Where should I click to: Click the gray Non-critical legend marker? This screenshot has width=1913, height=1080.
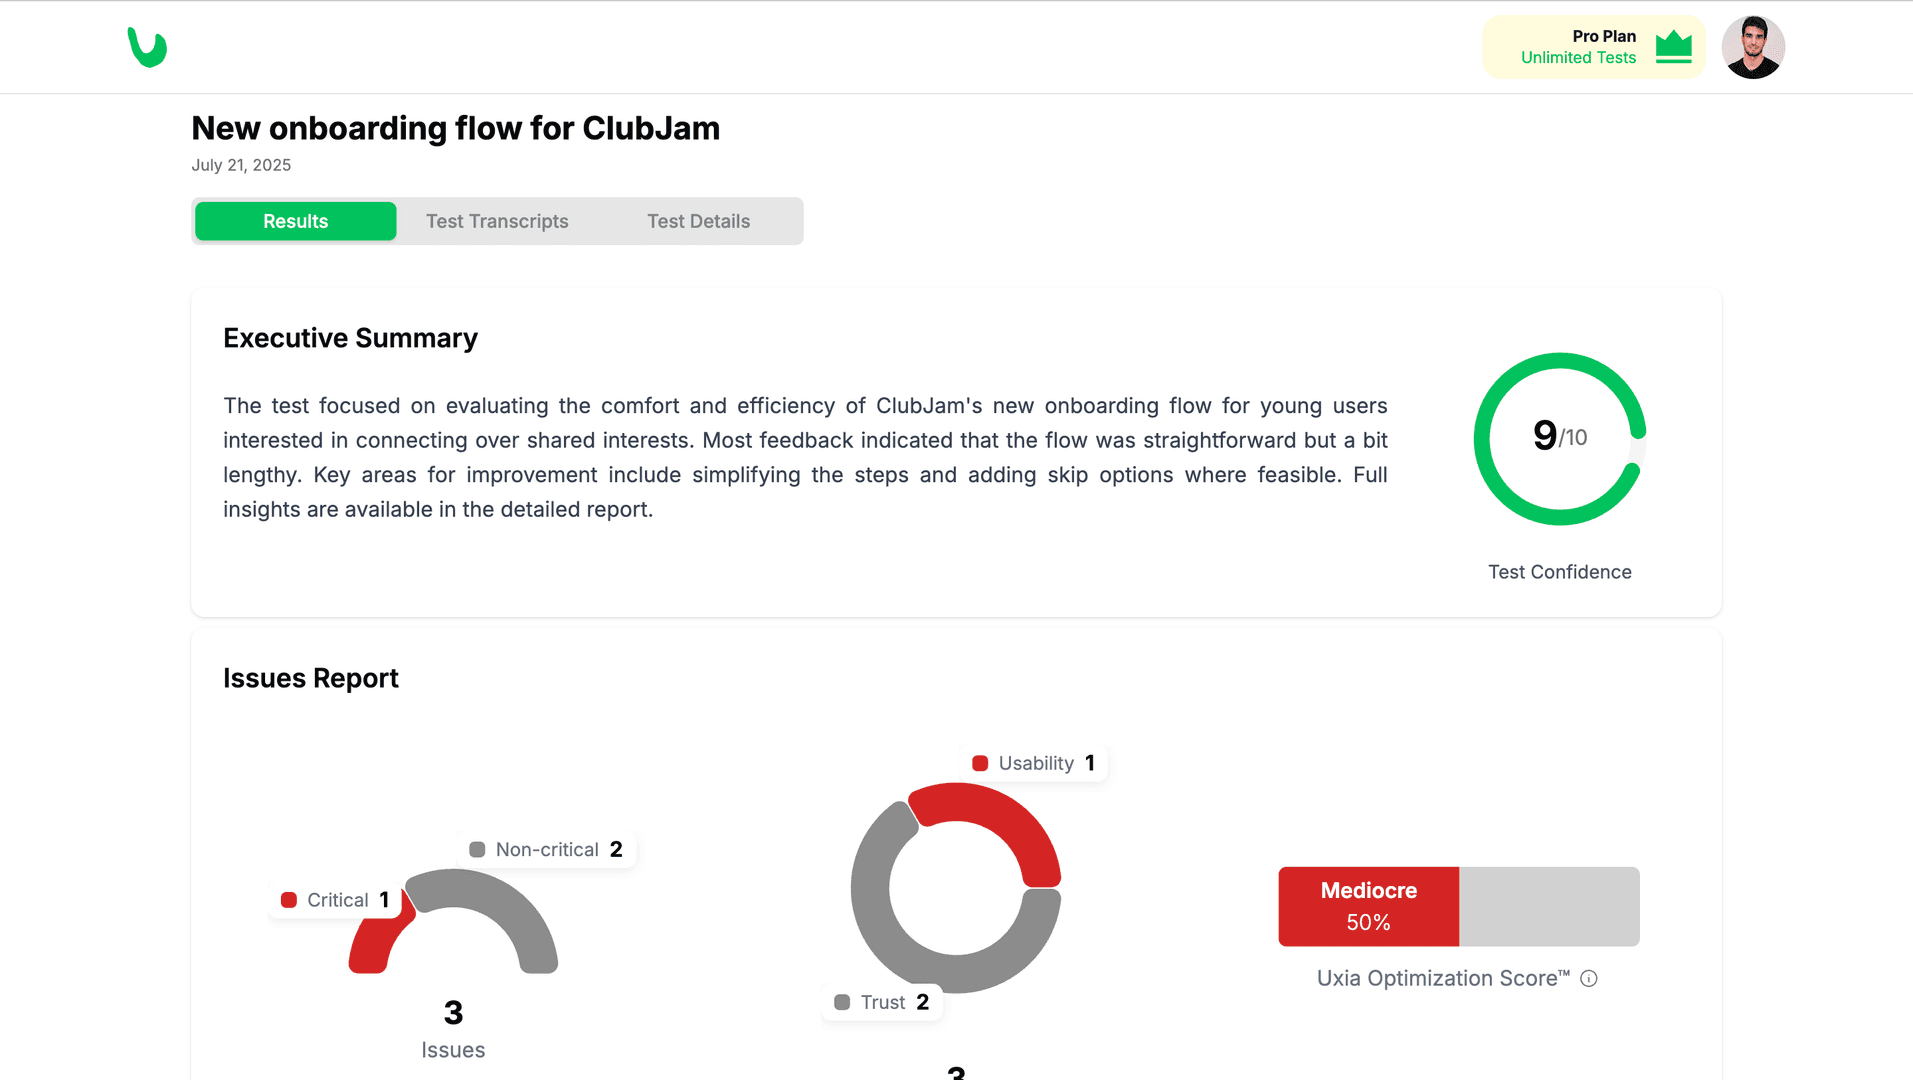477,849
